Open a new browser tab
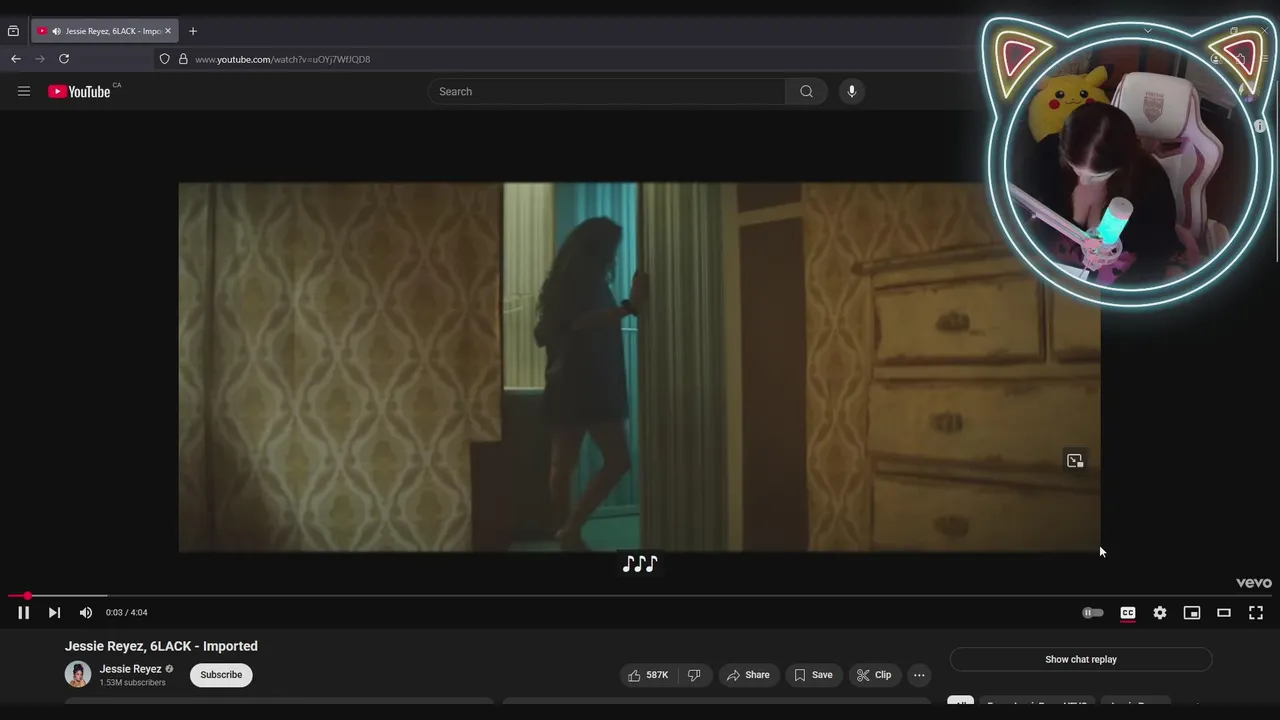The image size is (1280, 720). pos(193,31)
